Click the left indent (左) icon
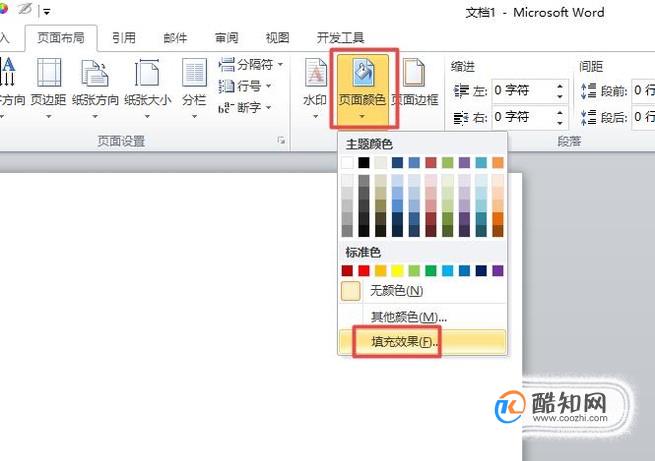The image size is (655, 461). [461, 90]
